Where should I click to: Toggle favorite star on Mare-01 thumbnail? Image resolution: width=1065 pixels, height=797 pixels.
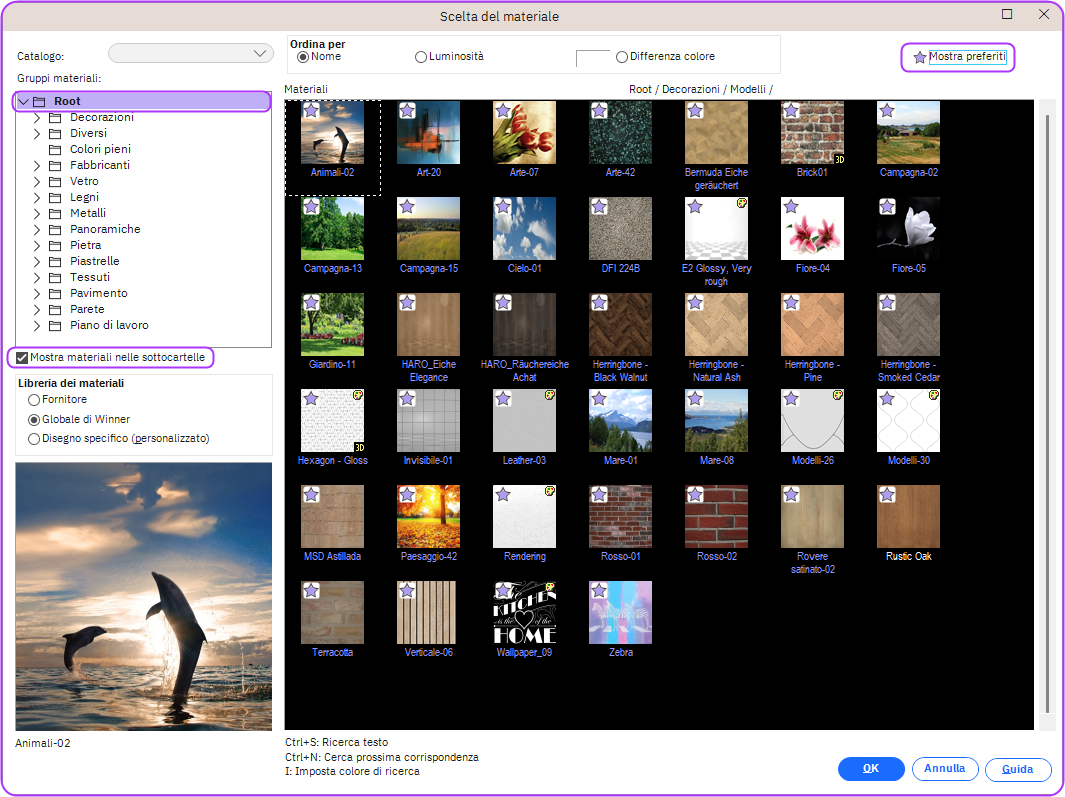click(x=599, y=399)
